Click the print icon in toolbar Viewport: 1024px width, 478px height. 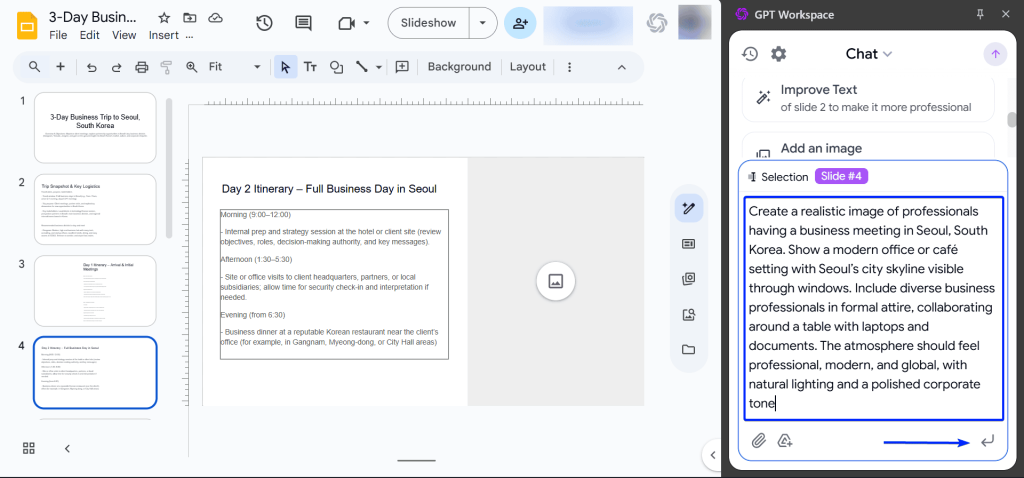point(141,67)
